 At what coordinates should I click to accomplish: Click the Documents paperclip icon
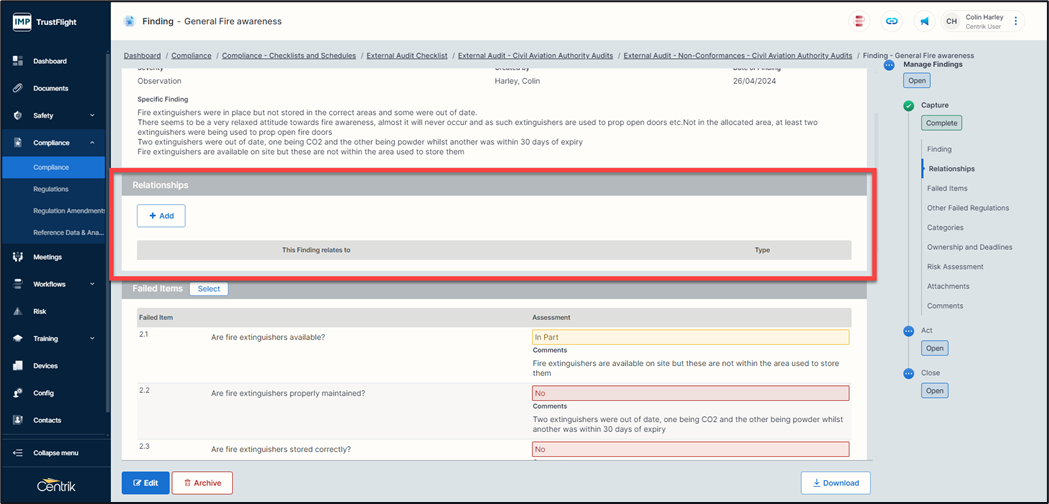point(18,88)
